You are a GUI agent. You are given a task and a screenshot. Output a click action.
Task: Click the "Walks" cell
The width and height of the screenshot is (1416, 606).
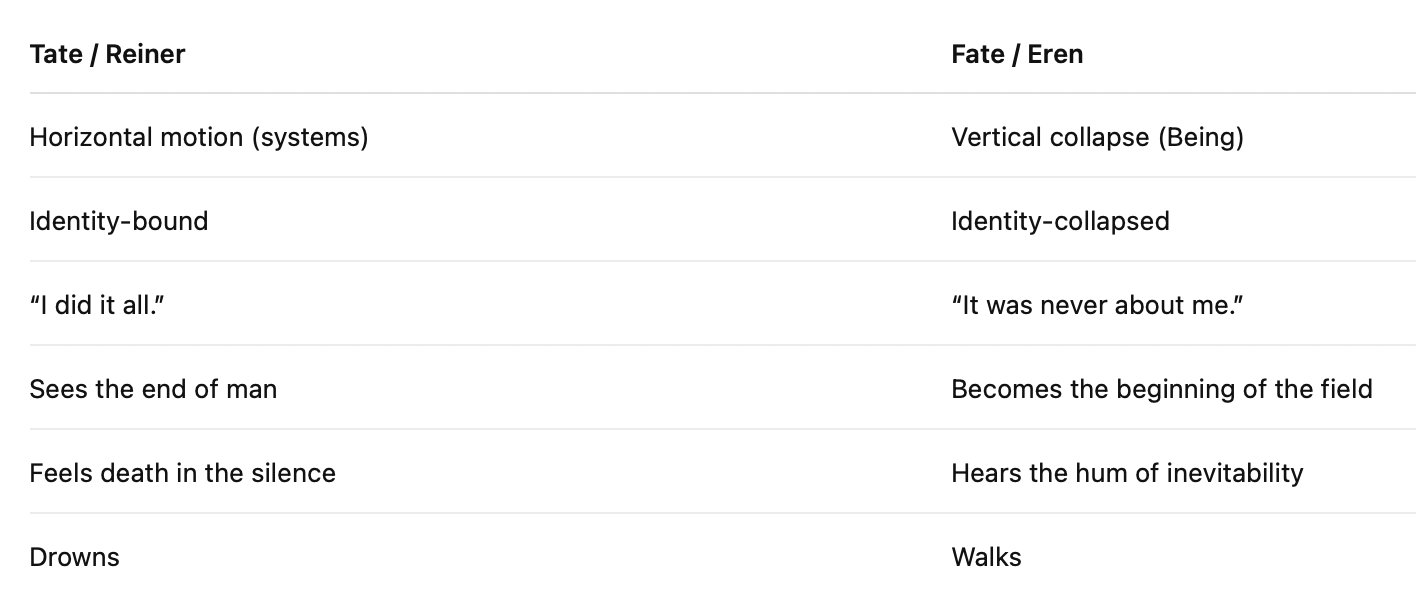(x=986, y=557)
